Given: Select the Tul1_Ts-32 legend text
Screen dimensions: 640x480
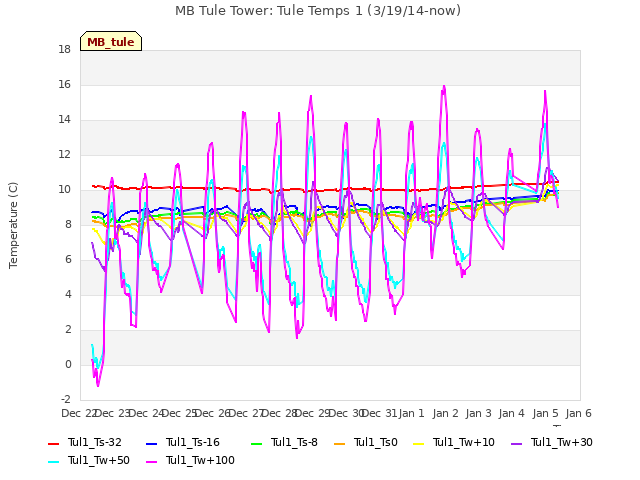Looking at the screenshot, I should tap(95, 442).
